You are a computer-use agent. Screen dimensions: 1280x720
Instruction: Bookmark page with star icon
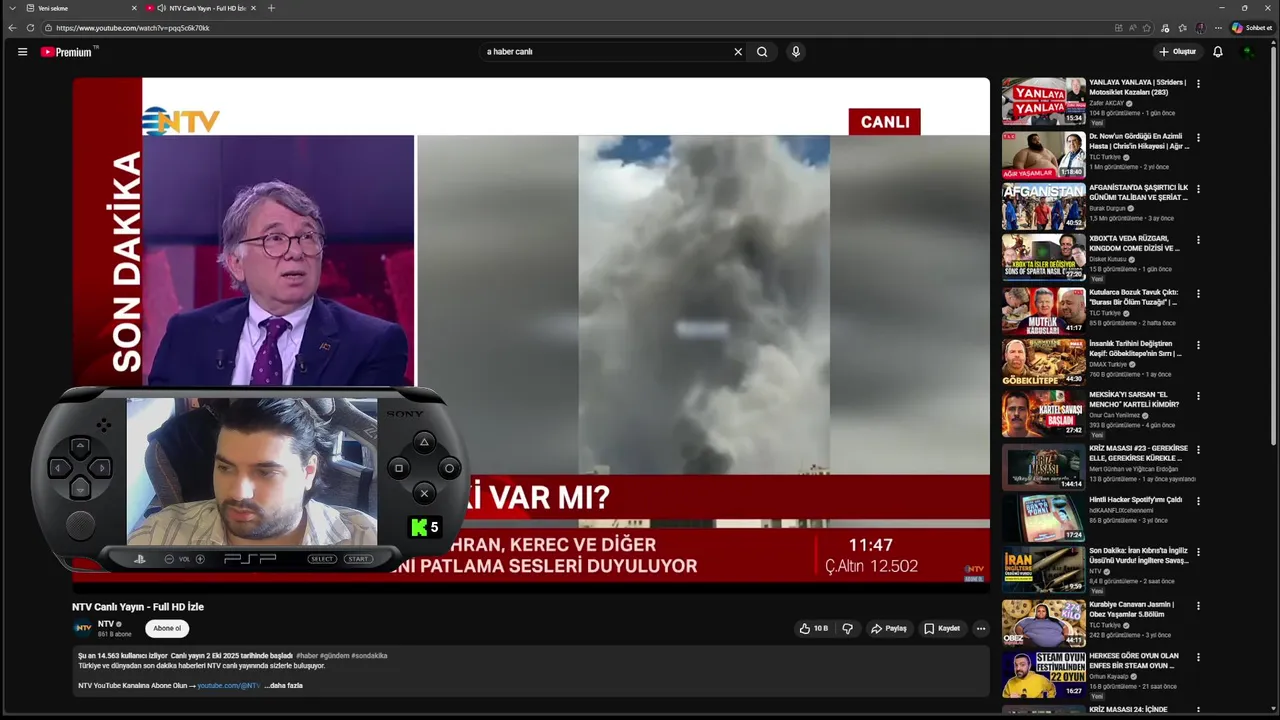pyautogui.click(x=1147, y=28)
